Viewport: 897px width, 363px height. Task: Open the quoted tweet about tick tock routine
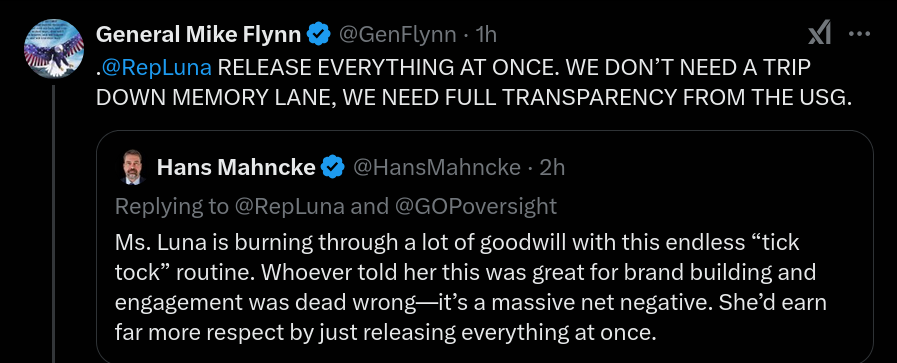485,246
